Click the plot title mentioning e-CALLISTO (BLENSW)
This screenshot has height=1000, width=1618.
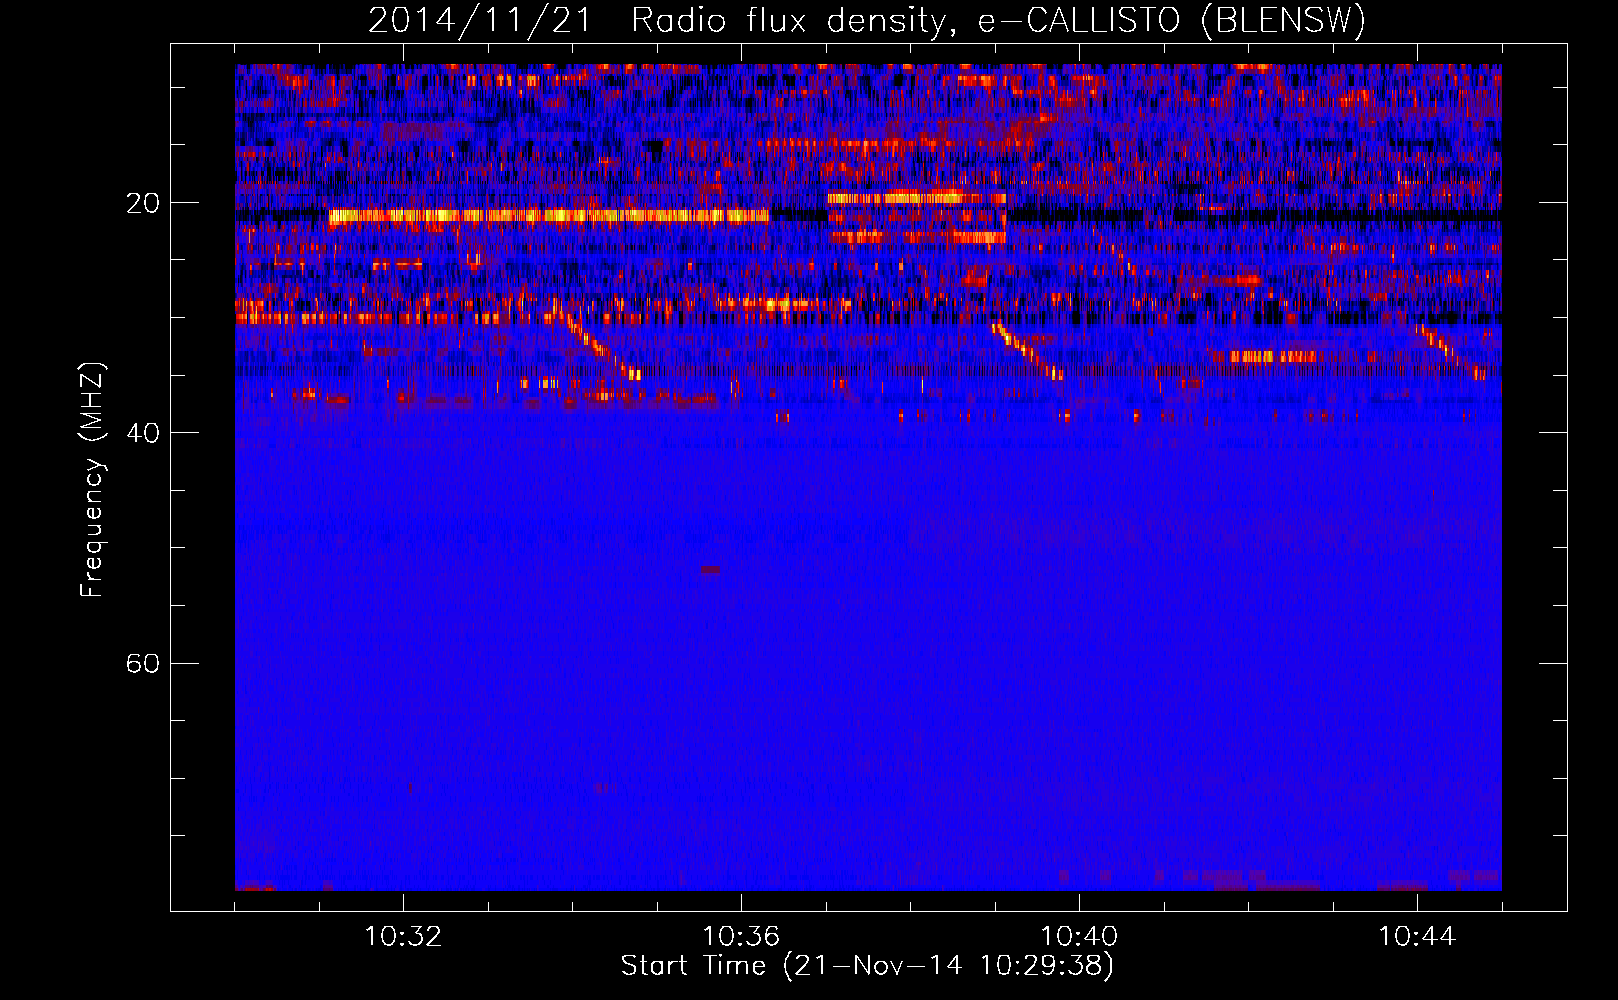(x=867, y=21)
